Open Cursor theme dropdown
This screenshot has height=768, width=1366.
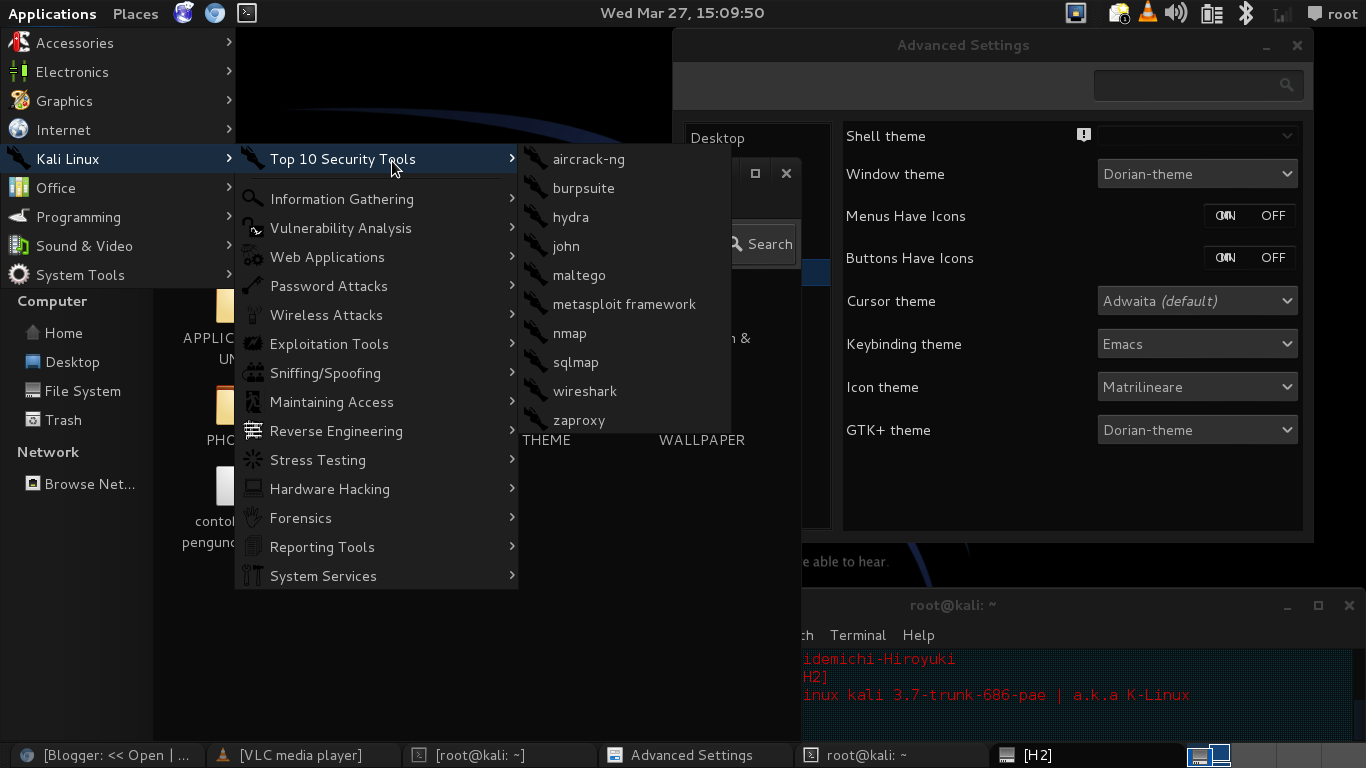[1197, 301]
